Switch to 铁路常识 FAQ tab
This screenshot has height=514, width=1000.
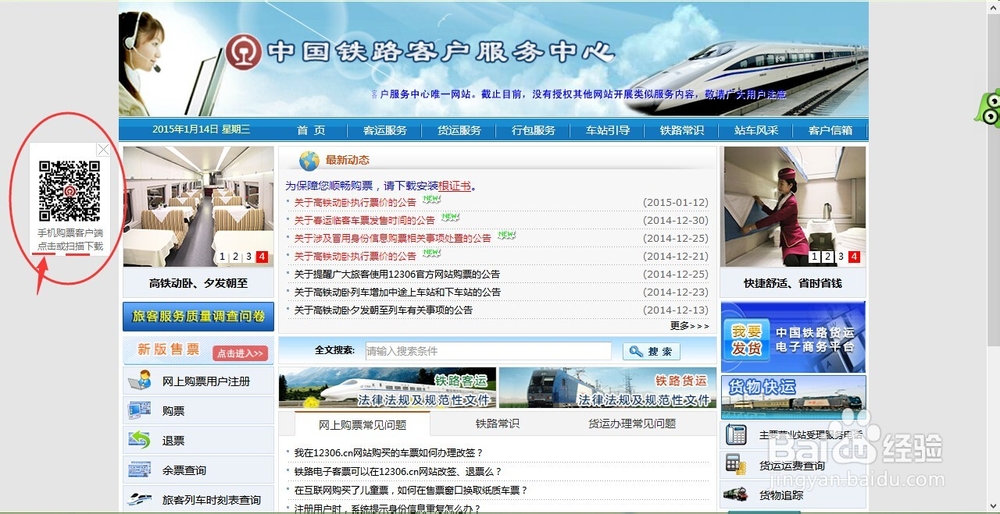pyautogui.click(x=497, y=423)
